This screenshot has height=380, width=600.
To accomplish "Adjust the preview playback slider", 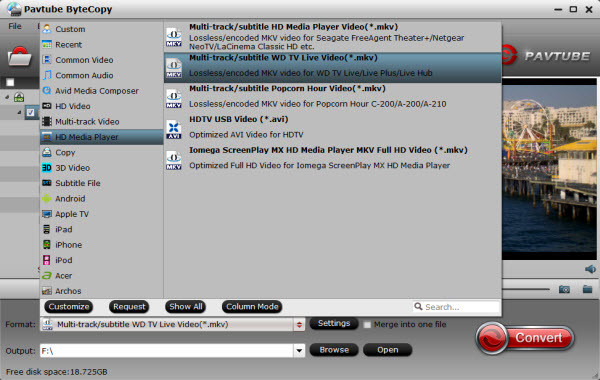I will [526, 289].
